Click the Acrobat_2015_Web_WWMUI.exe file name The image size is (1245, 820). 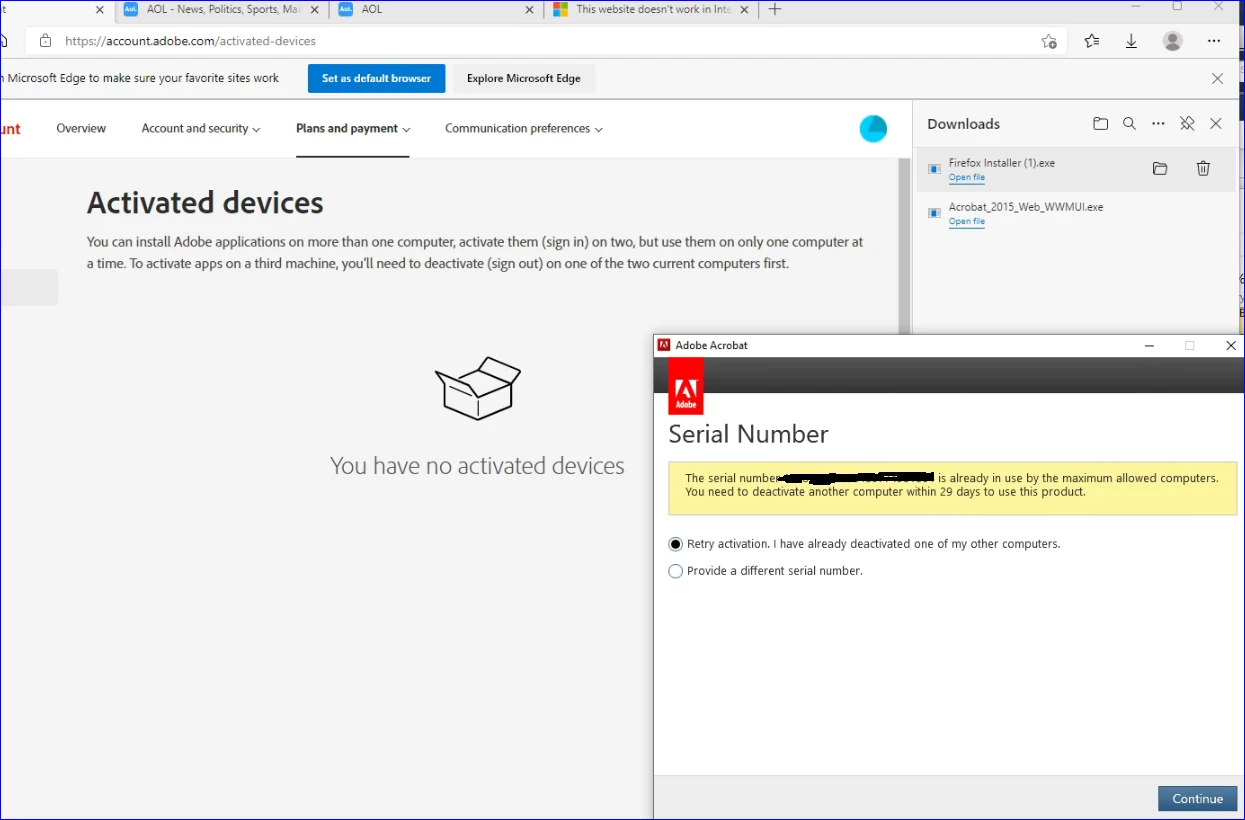[1026, 207]
